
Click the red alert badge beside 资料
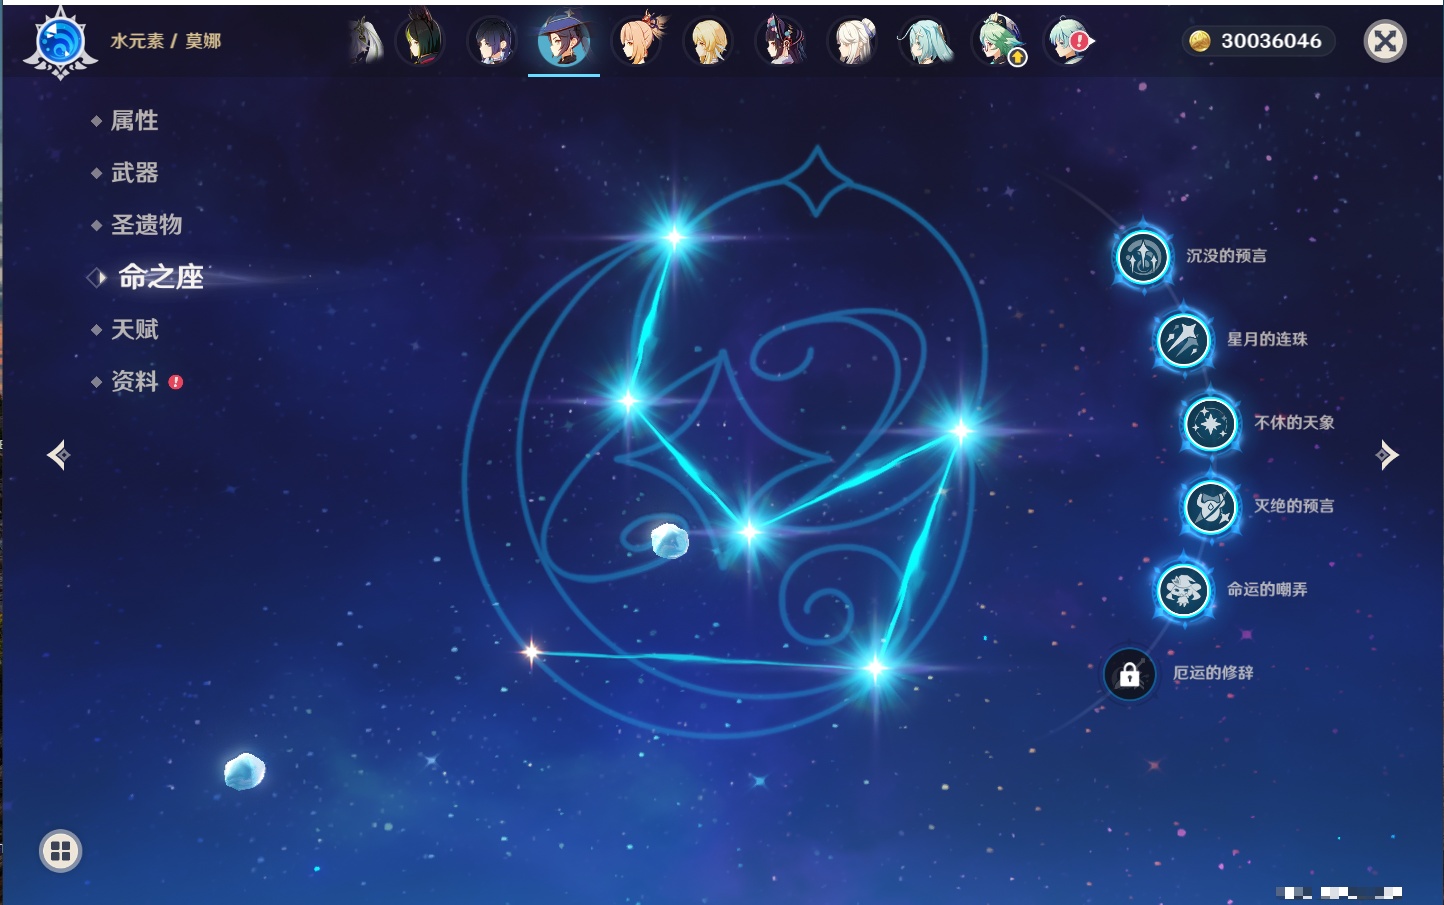(176, 382)
